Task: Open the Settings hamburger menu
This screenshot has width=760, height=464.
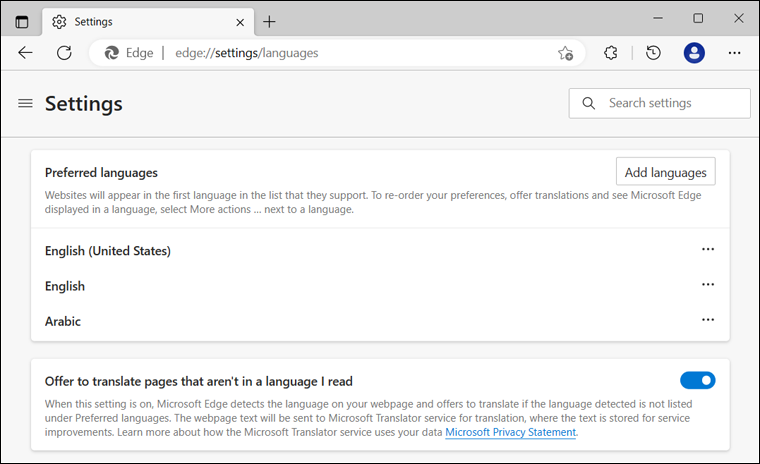Action: coord(25,103)
